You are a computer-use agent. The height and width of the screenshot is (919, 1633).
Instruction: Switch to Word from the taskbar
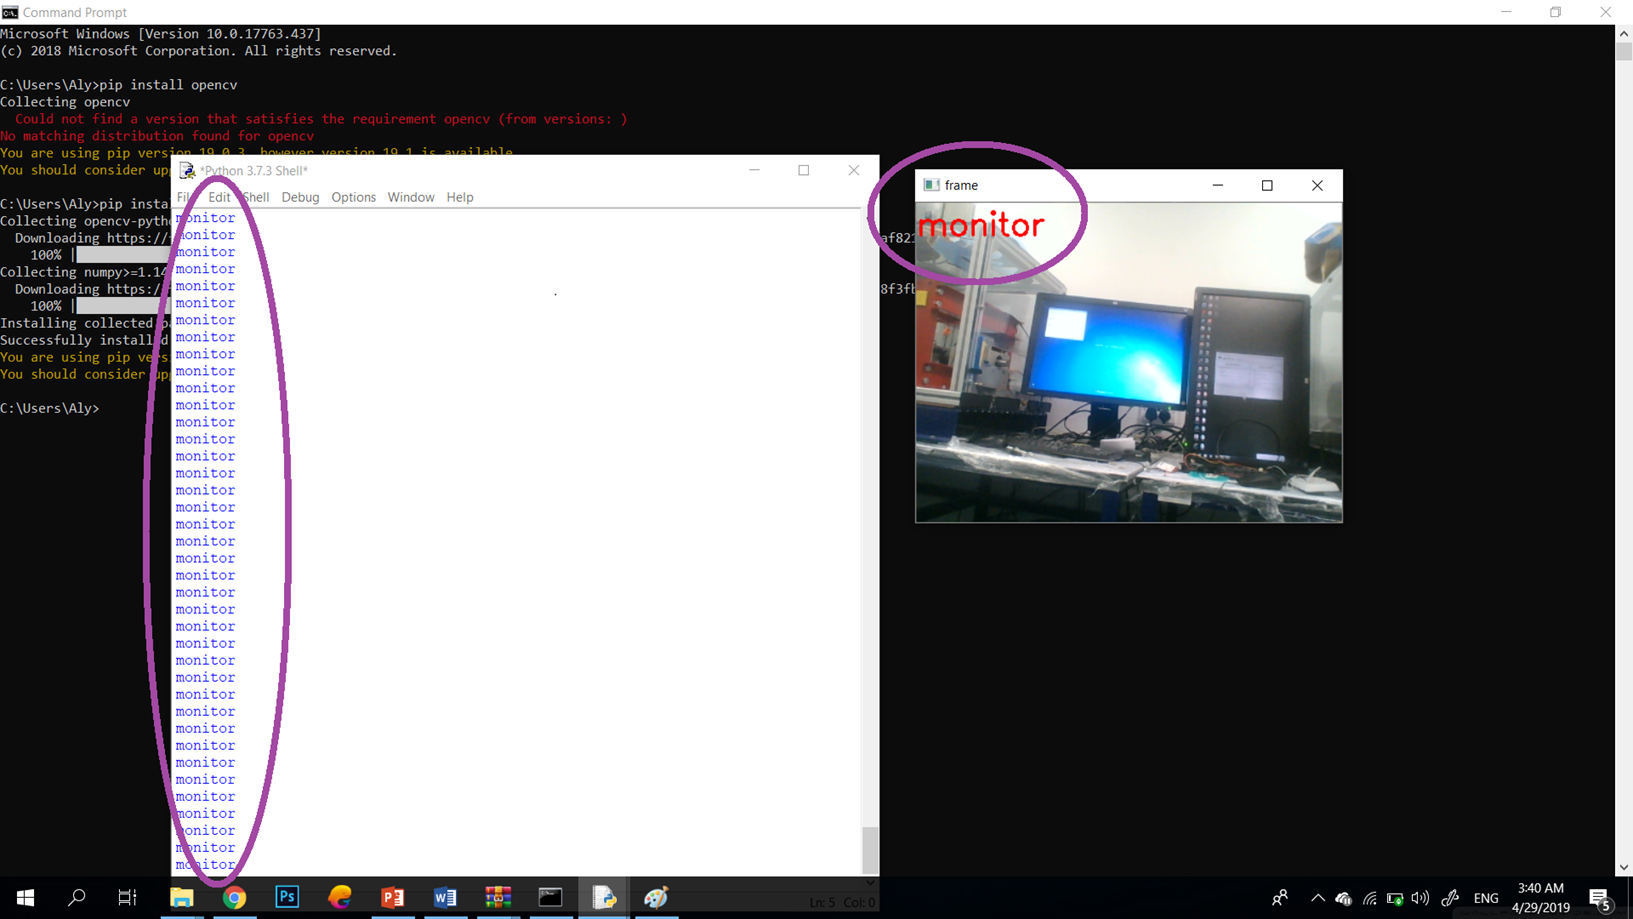pos(445,897)
